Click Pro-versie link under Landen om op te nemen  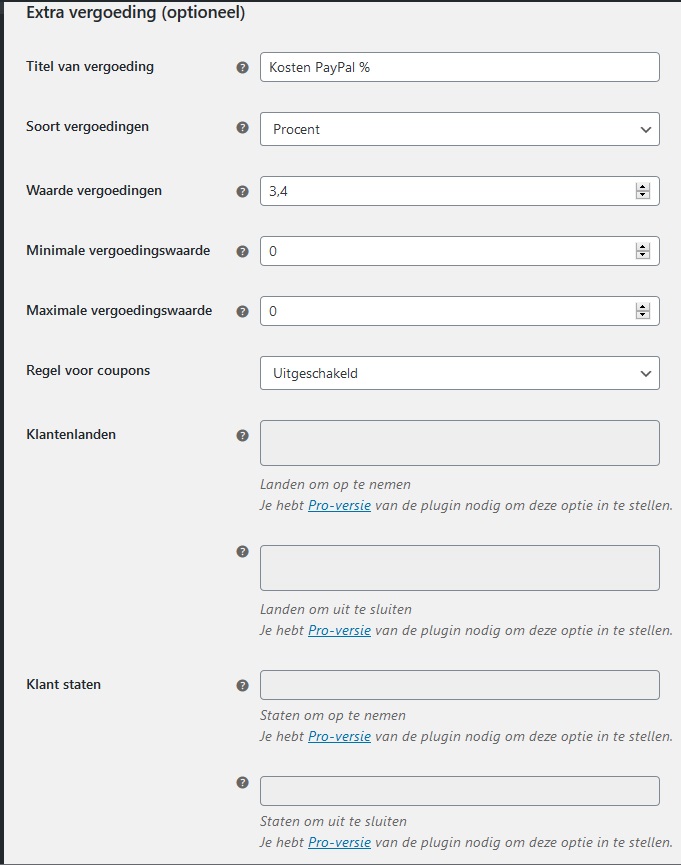[339, 505]
